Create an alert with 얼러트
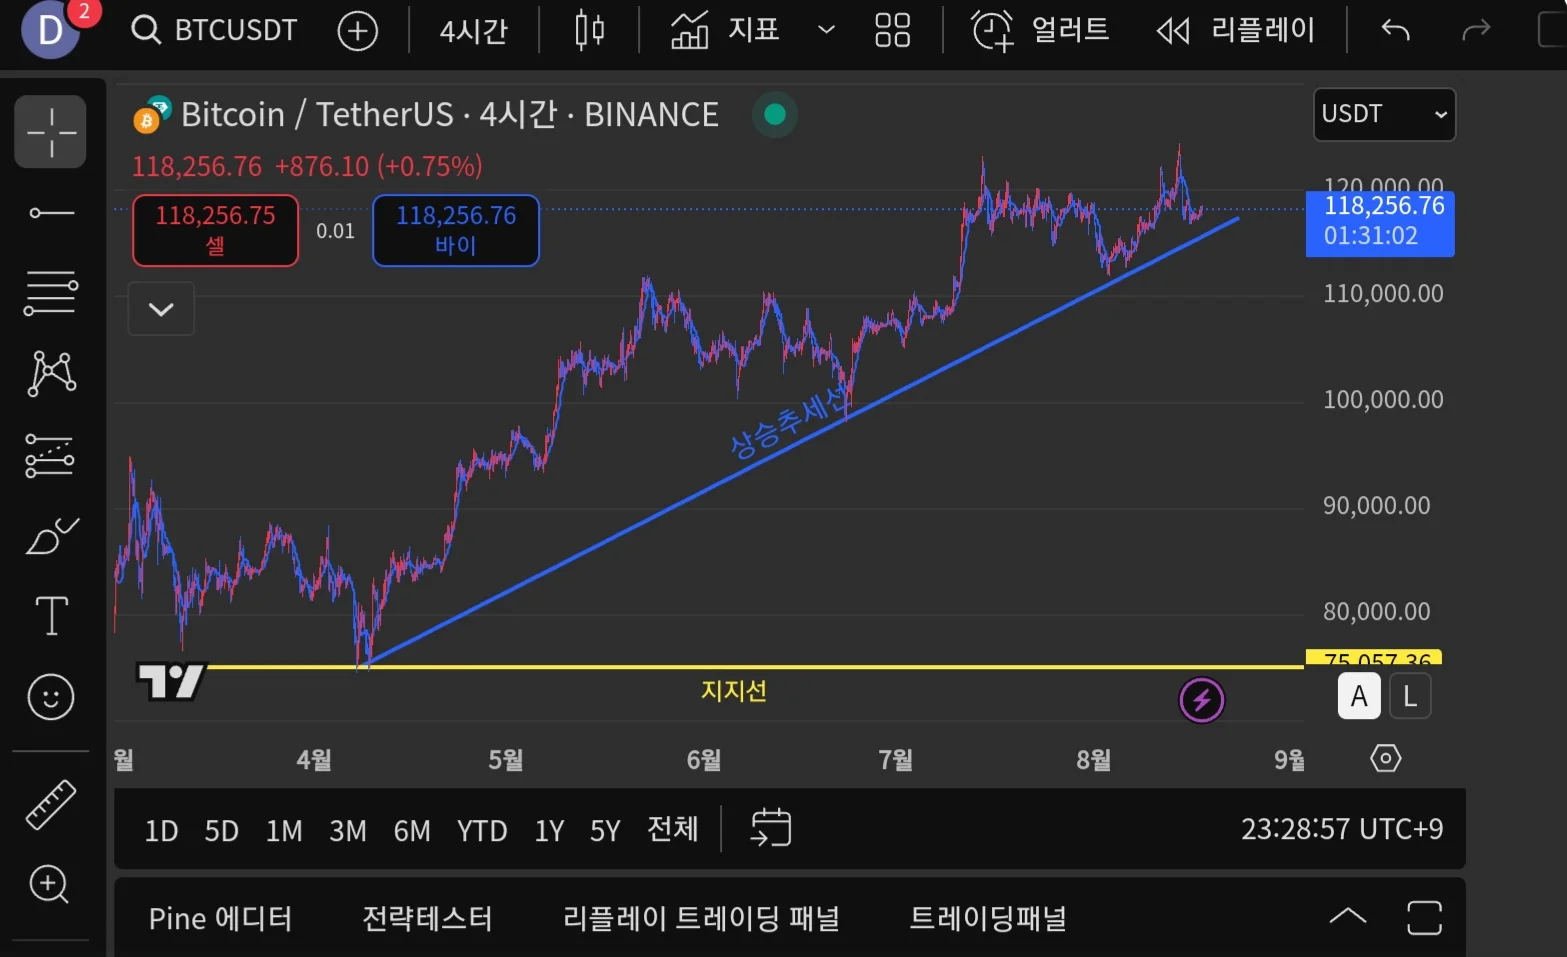1567x957 pixels. (1040, 30)
